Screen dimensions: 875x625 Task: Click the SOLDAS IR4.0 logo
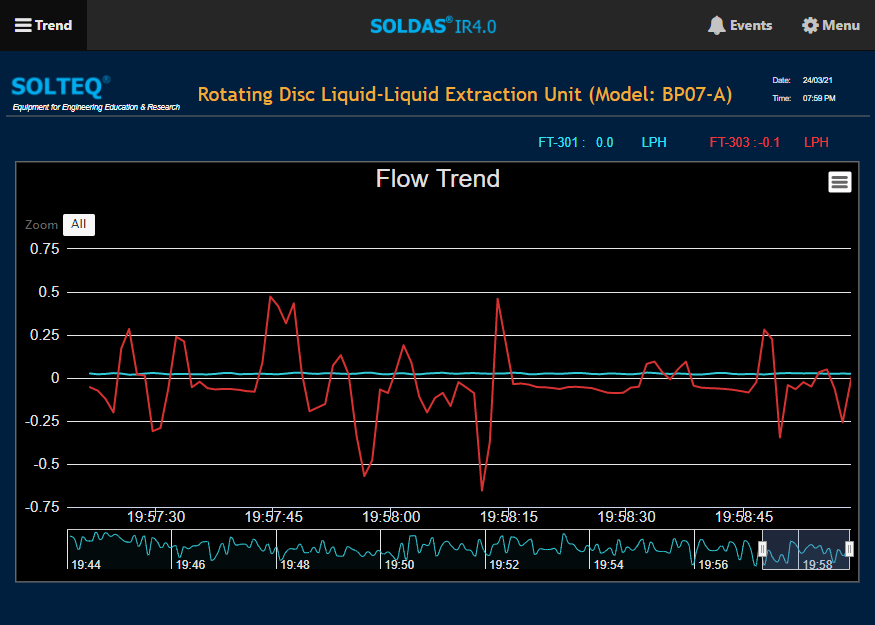(x=433, y=26)
